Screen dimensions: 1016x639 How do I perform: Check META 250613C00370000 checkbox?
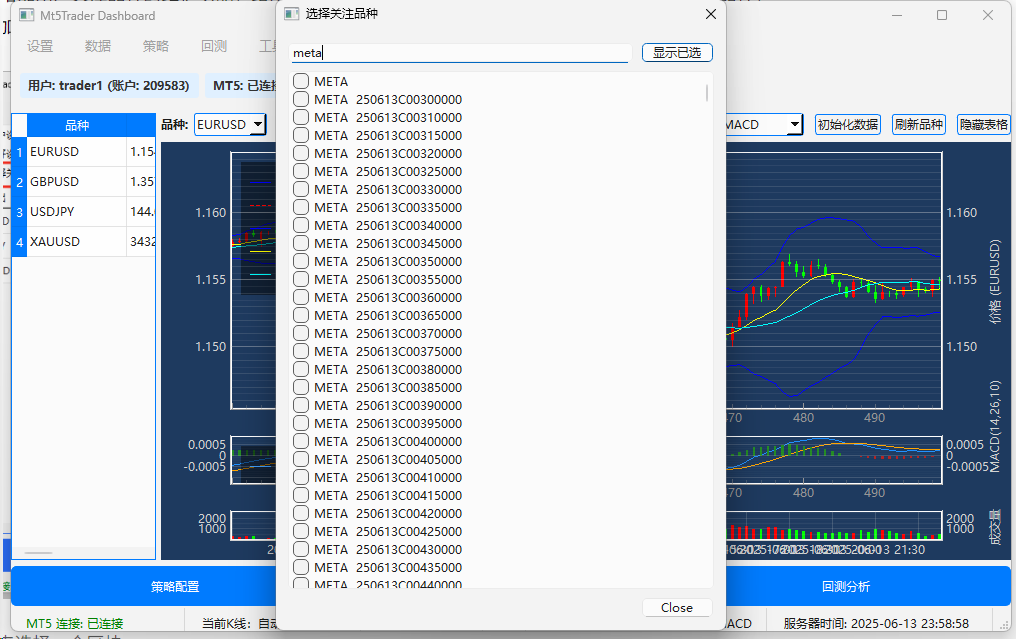301,333
